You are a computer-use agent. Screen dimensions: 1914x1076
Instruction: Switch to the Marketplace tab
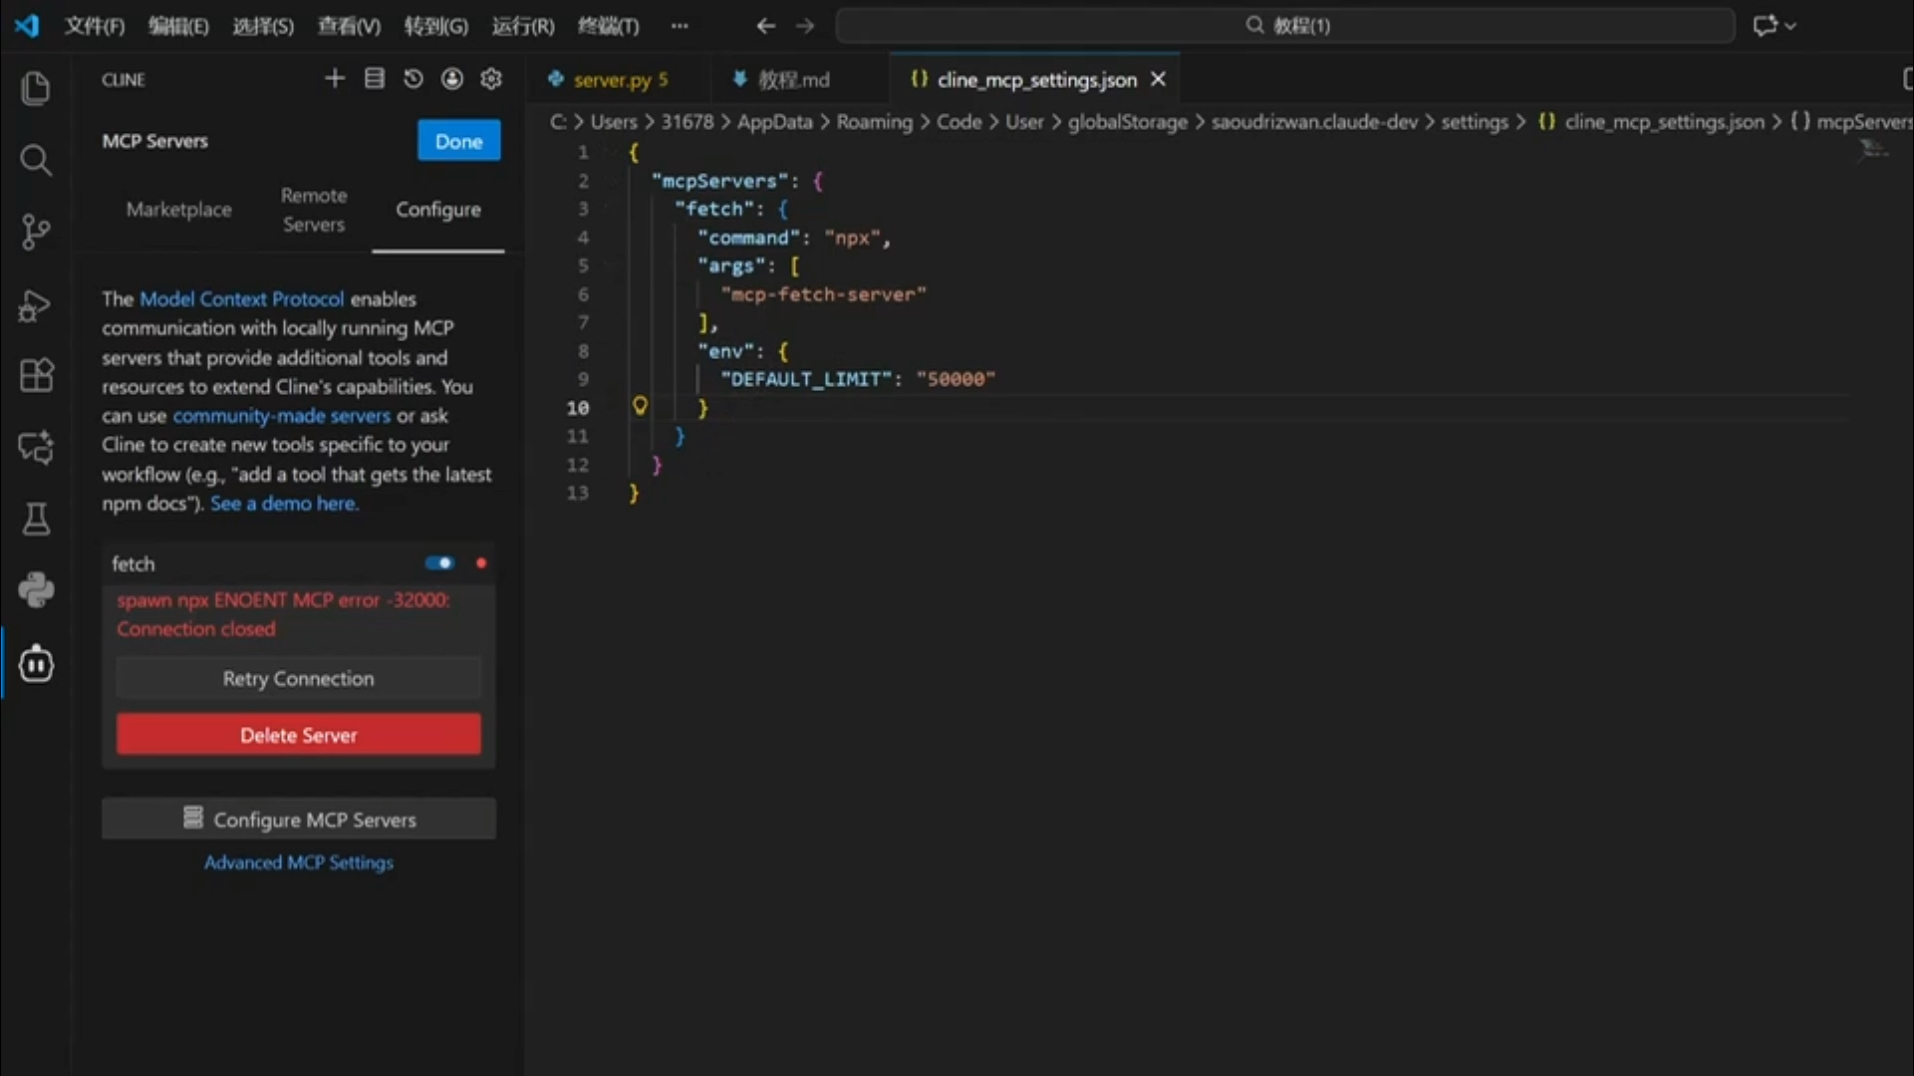pos(179,210)
